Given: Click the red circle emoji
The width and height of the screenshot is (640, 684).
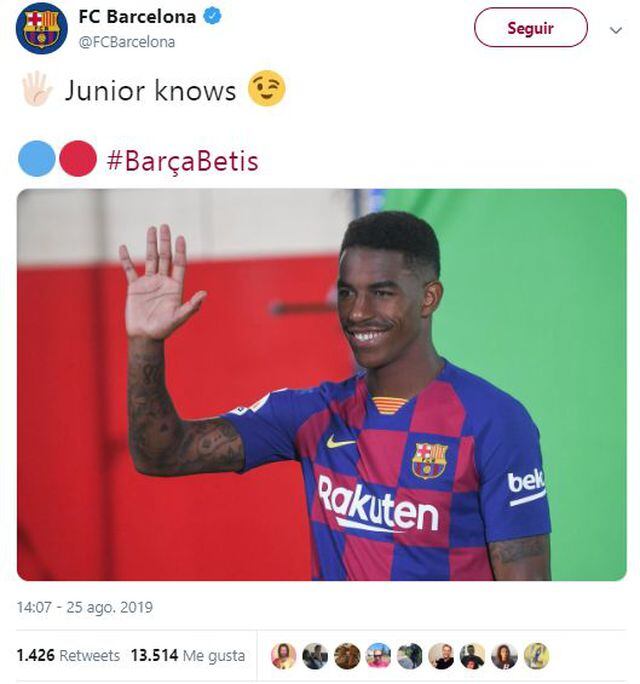Looking at the screenshot, I should pos(78,159).
